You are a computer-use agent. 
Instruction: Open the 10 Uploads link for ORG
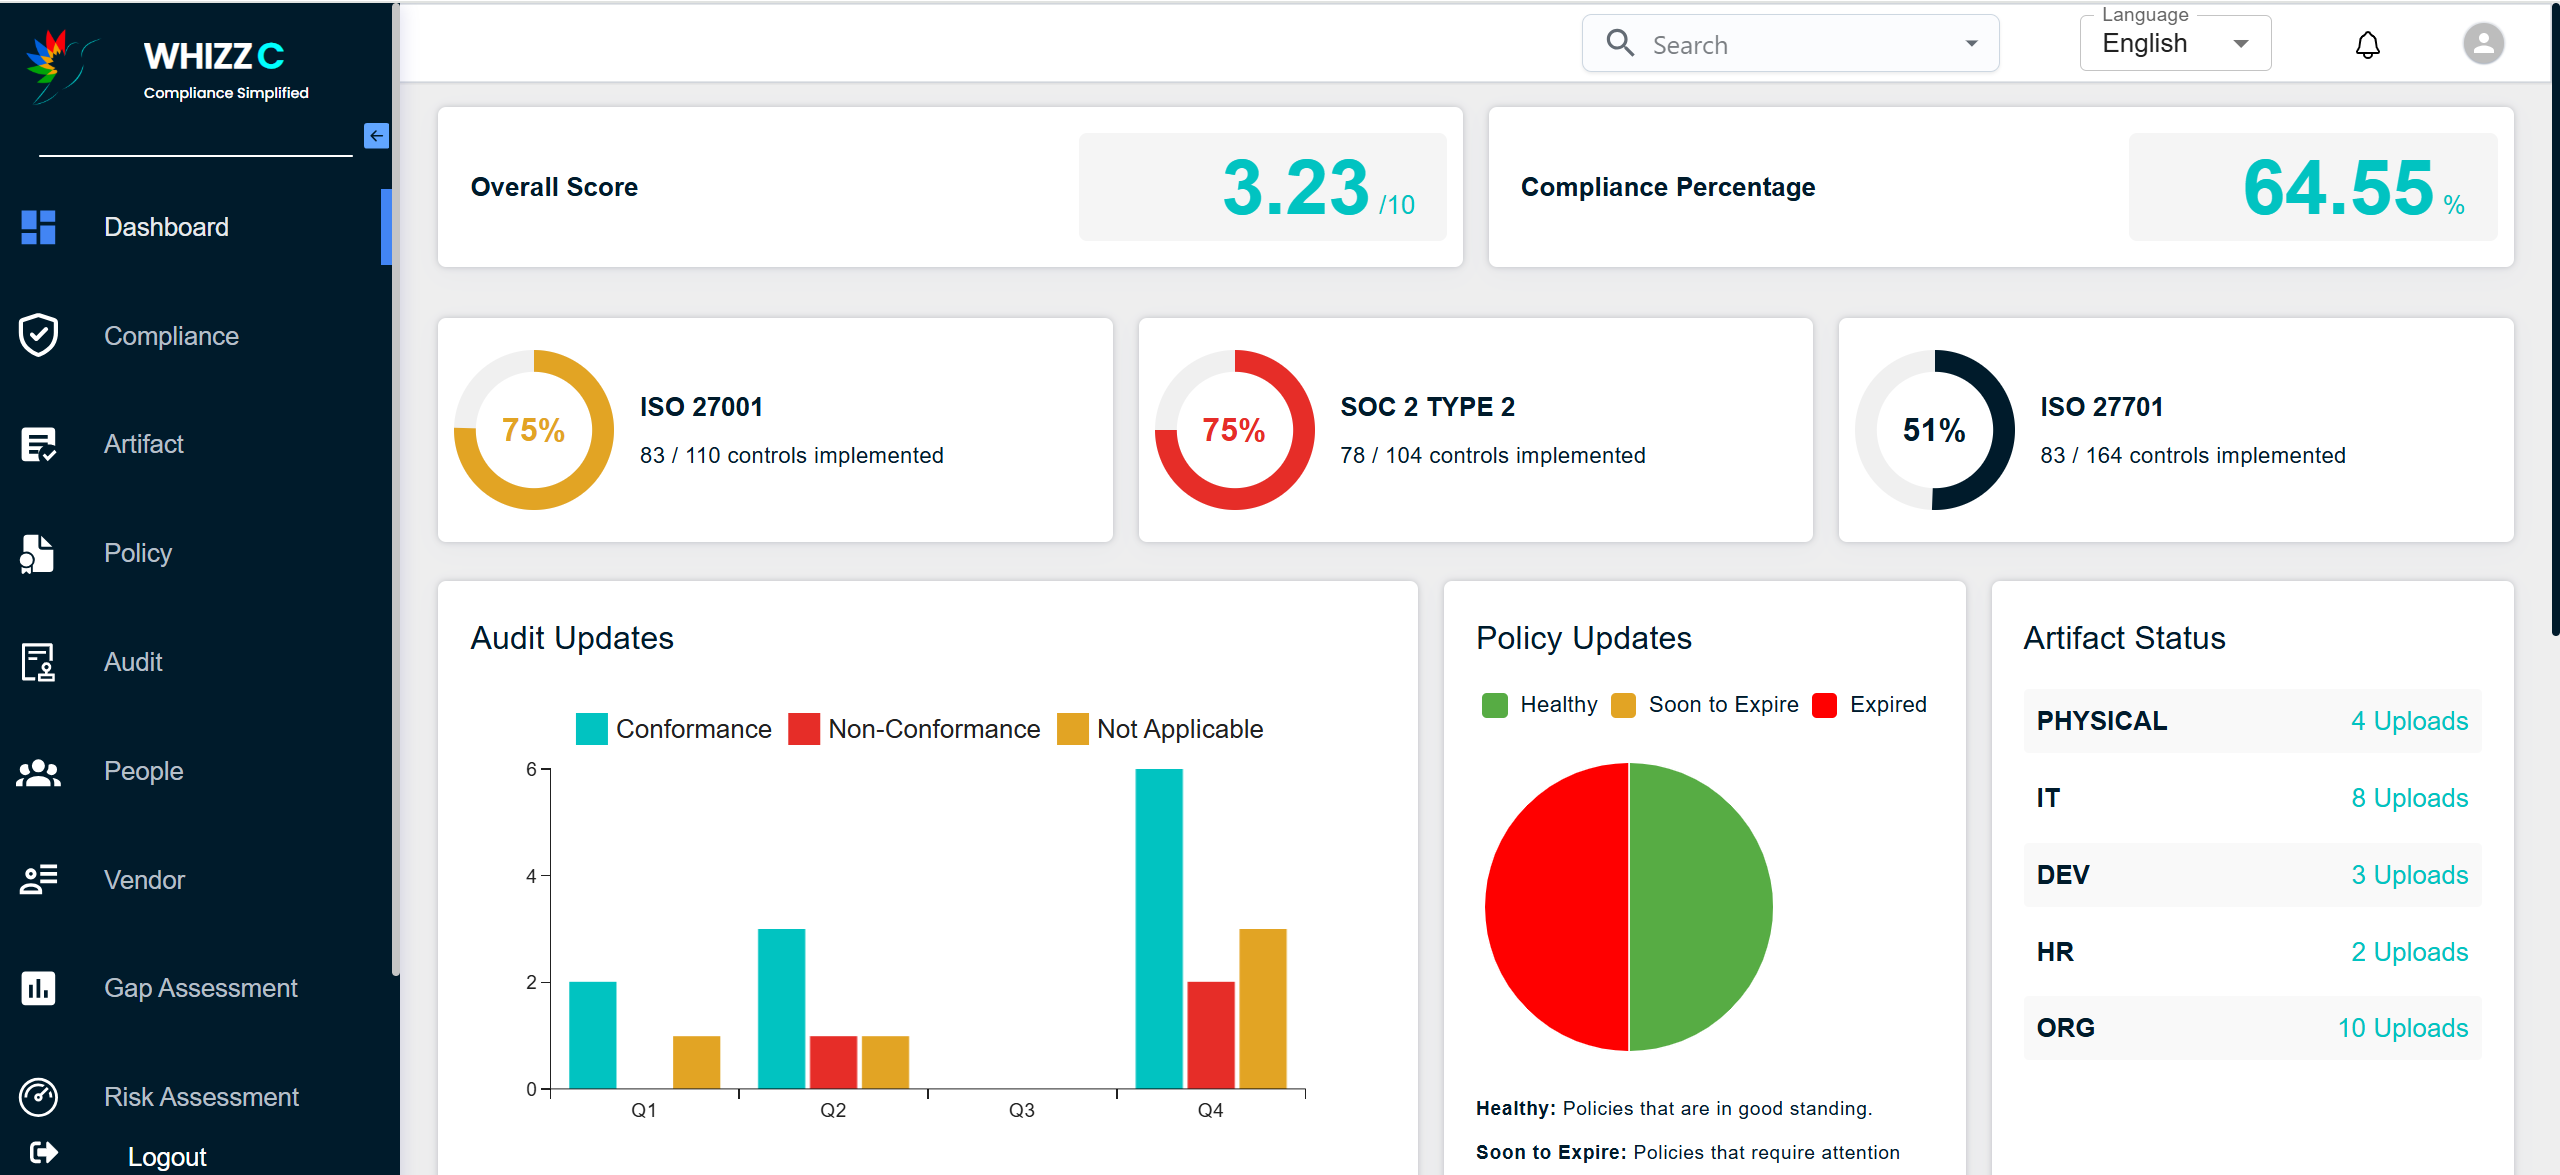click(x=2402, y=1028)
